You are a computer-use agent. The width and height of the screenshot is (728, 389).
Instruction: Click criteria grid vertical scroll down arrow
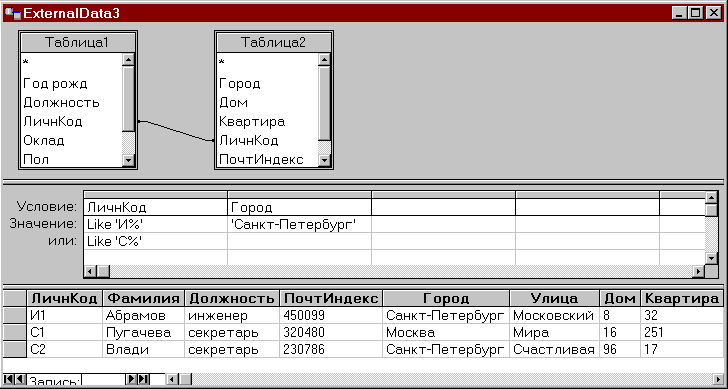pos(711,258)
